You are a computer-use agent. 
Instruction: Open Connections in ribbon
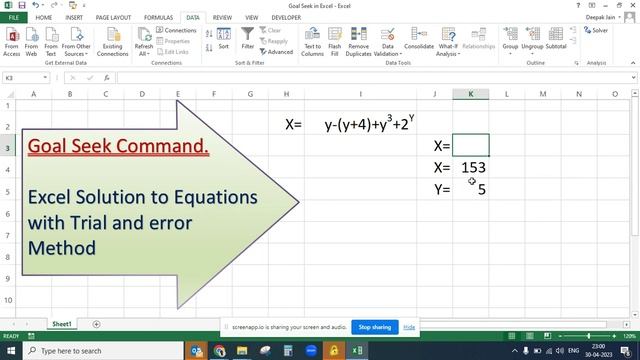pyautogui.click(x=176, y=30)
